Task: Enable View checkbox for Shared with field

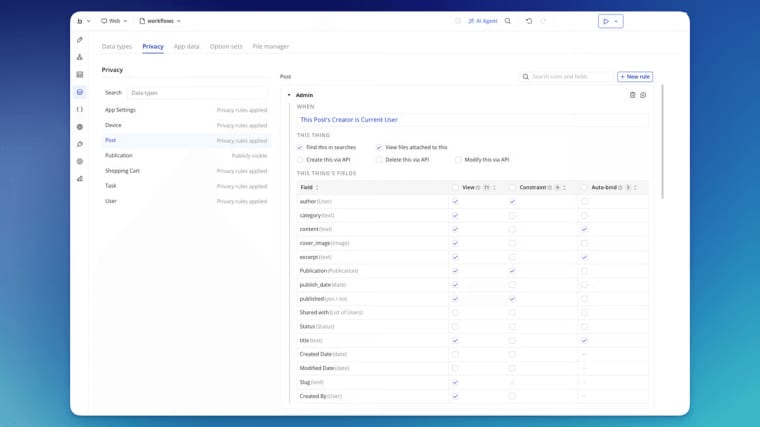Action: tap(455, 313)
